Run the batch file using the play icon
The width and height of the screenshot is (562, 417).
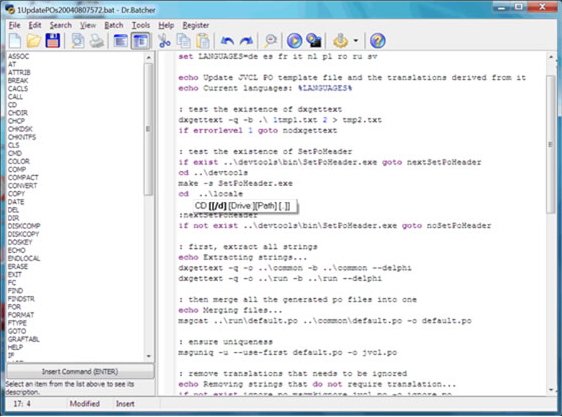tap(294, 41)
